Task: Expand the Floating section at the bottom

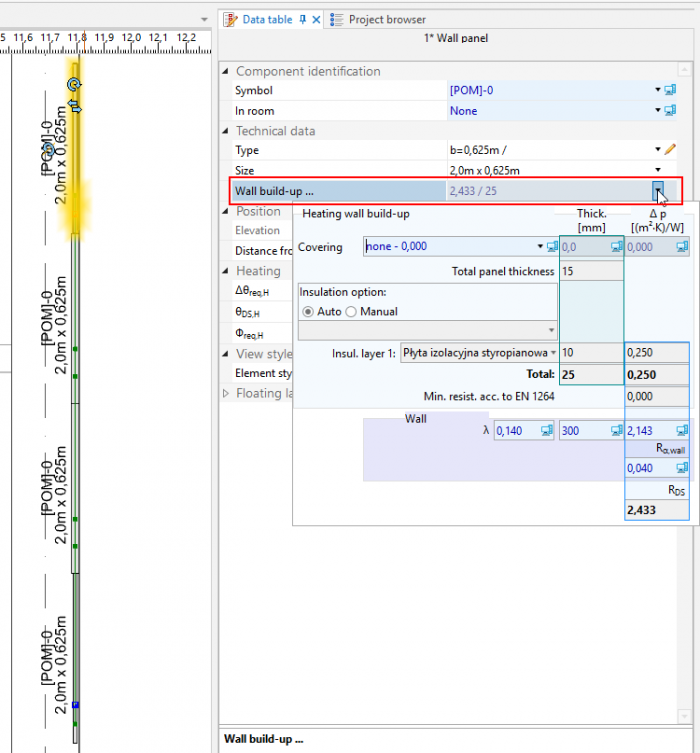Action: [226, 394]
